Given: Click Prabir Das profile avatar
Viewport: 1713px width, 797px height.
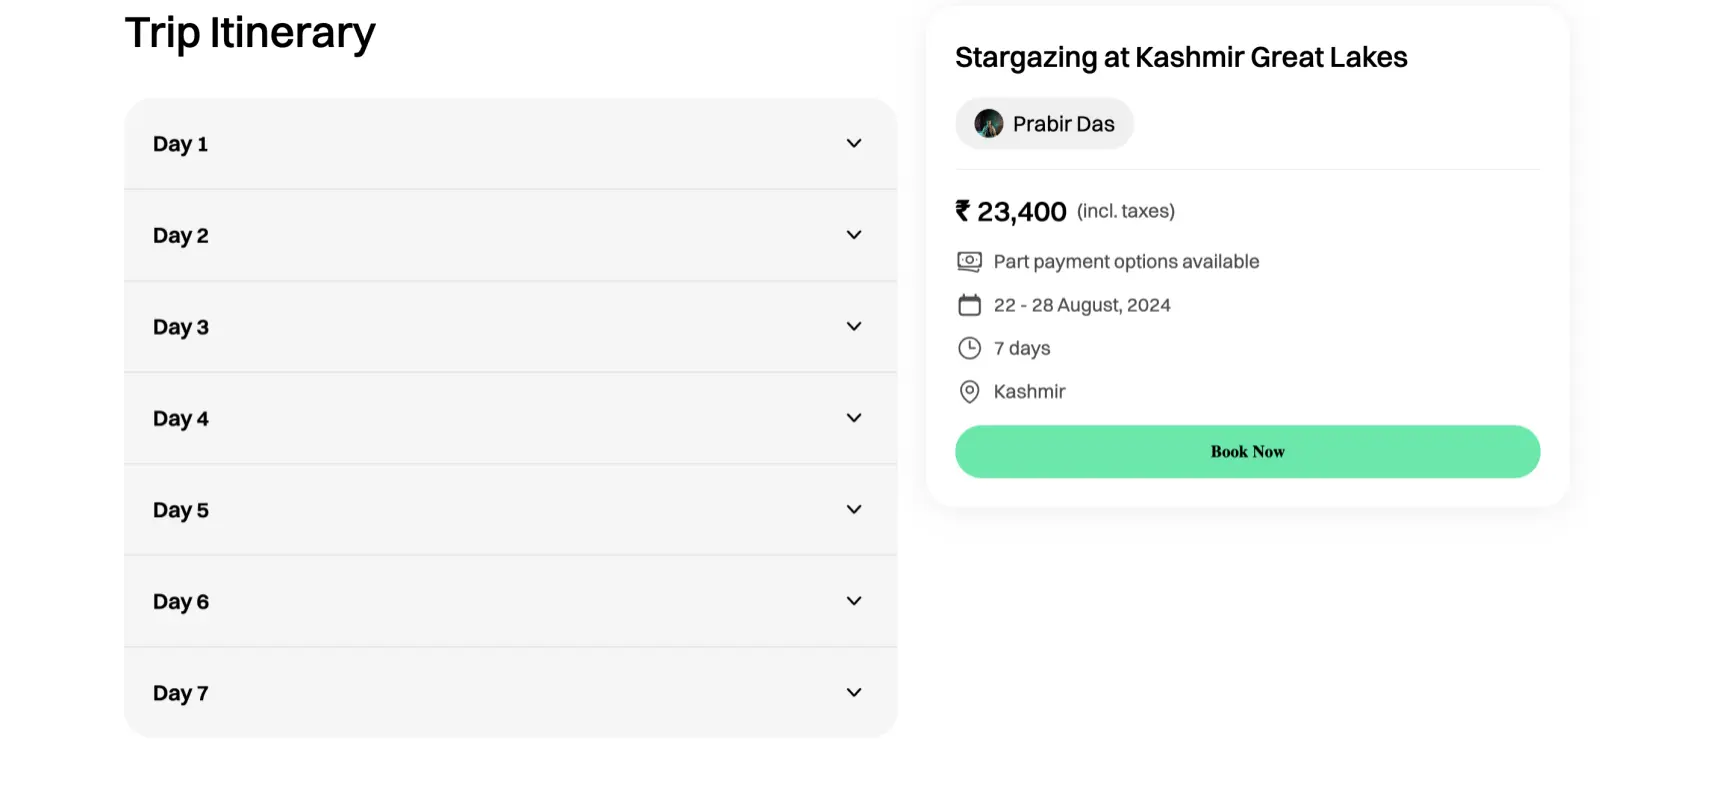Looking at the screenshot, I should tap(989, 124).
